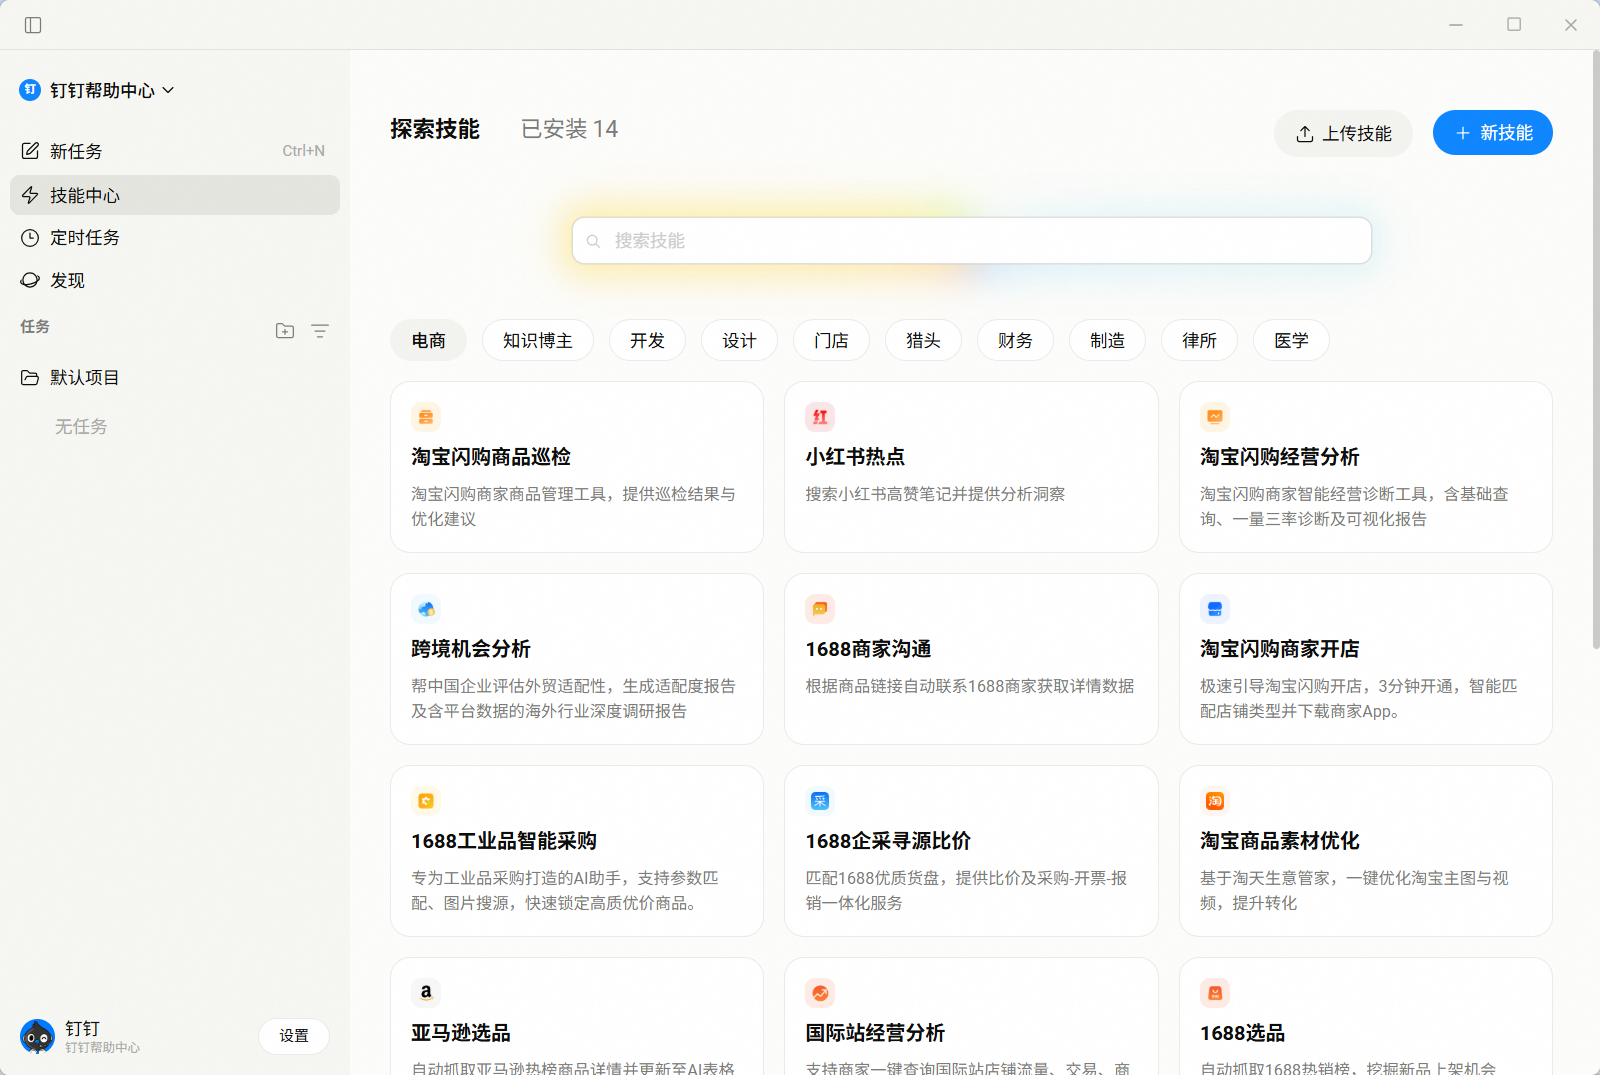The width and height of the screenshot is (1600, 1075).
Task: Open the 1688商家沟通 skill title
Action: 868,649
